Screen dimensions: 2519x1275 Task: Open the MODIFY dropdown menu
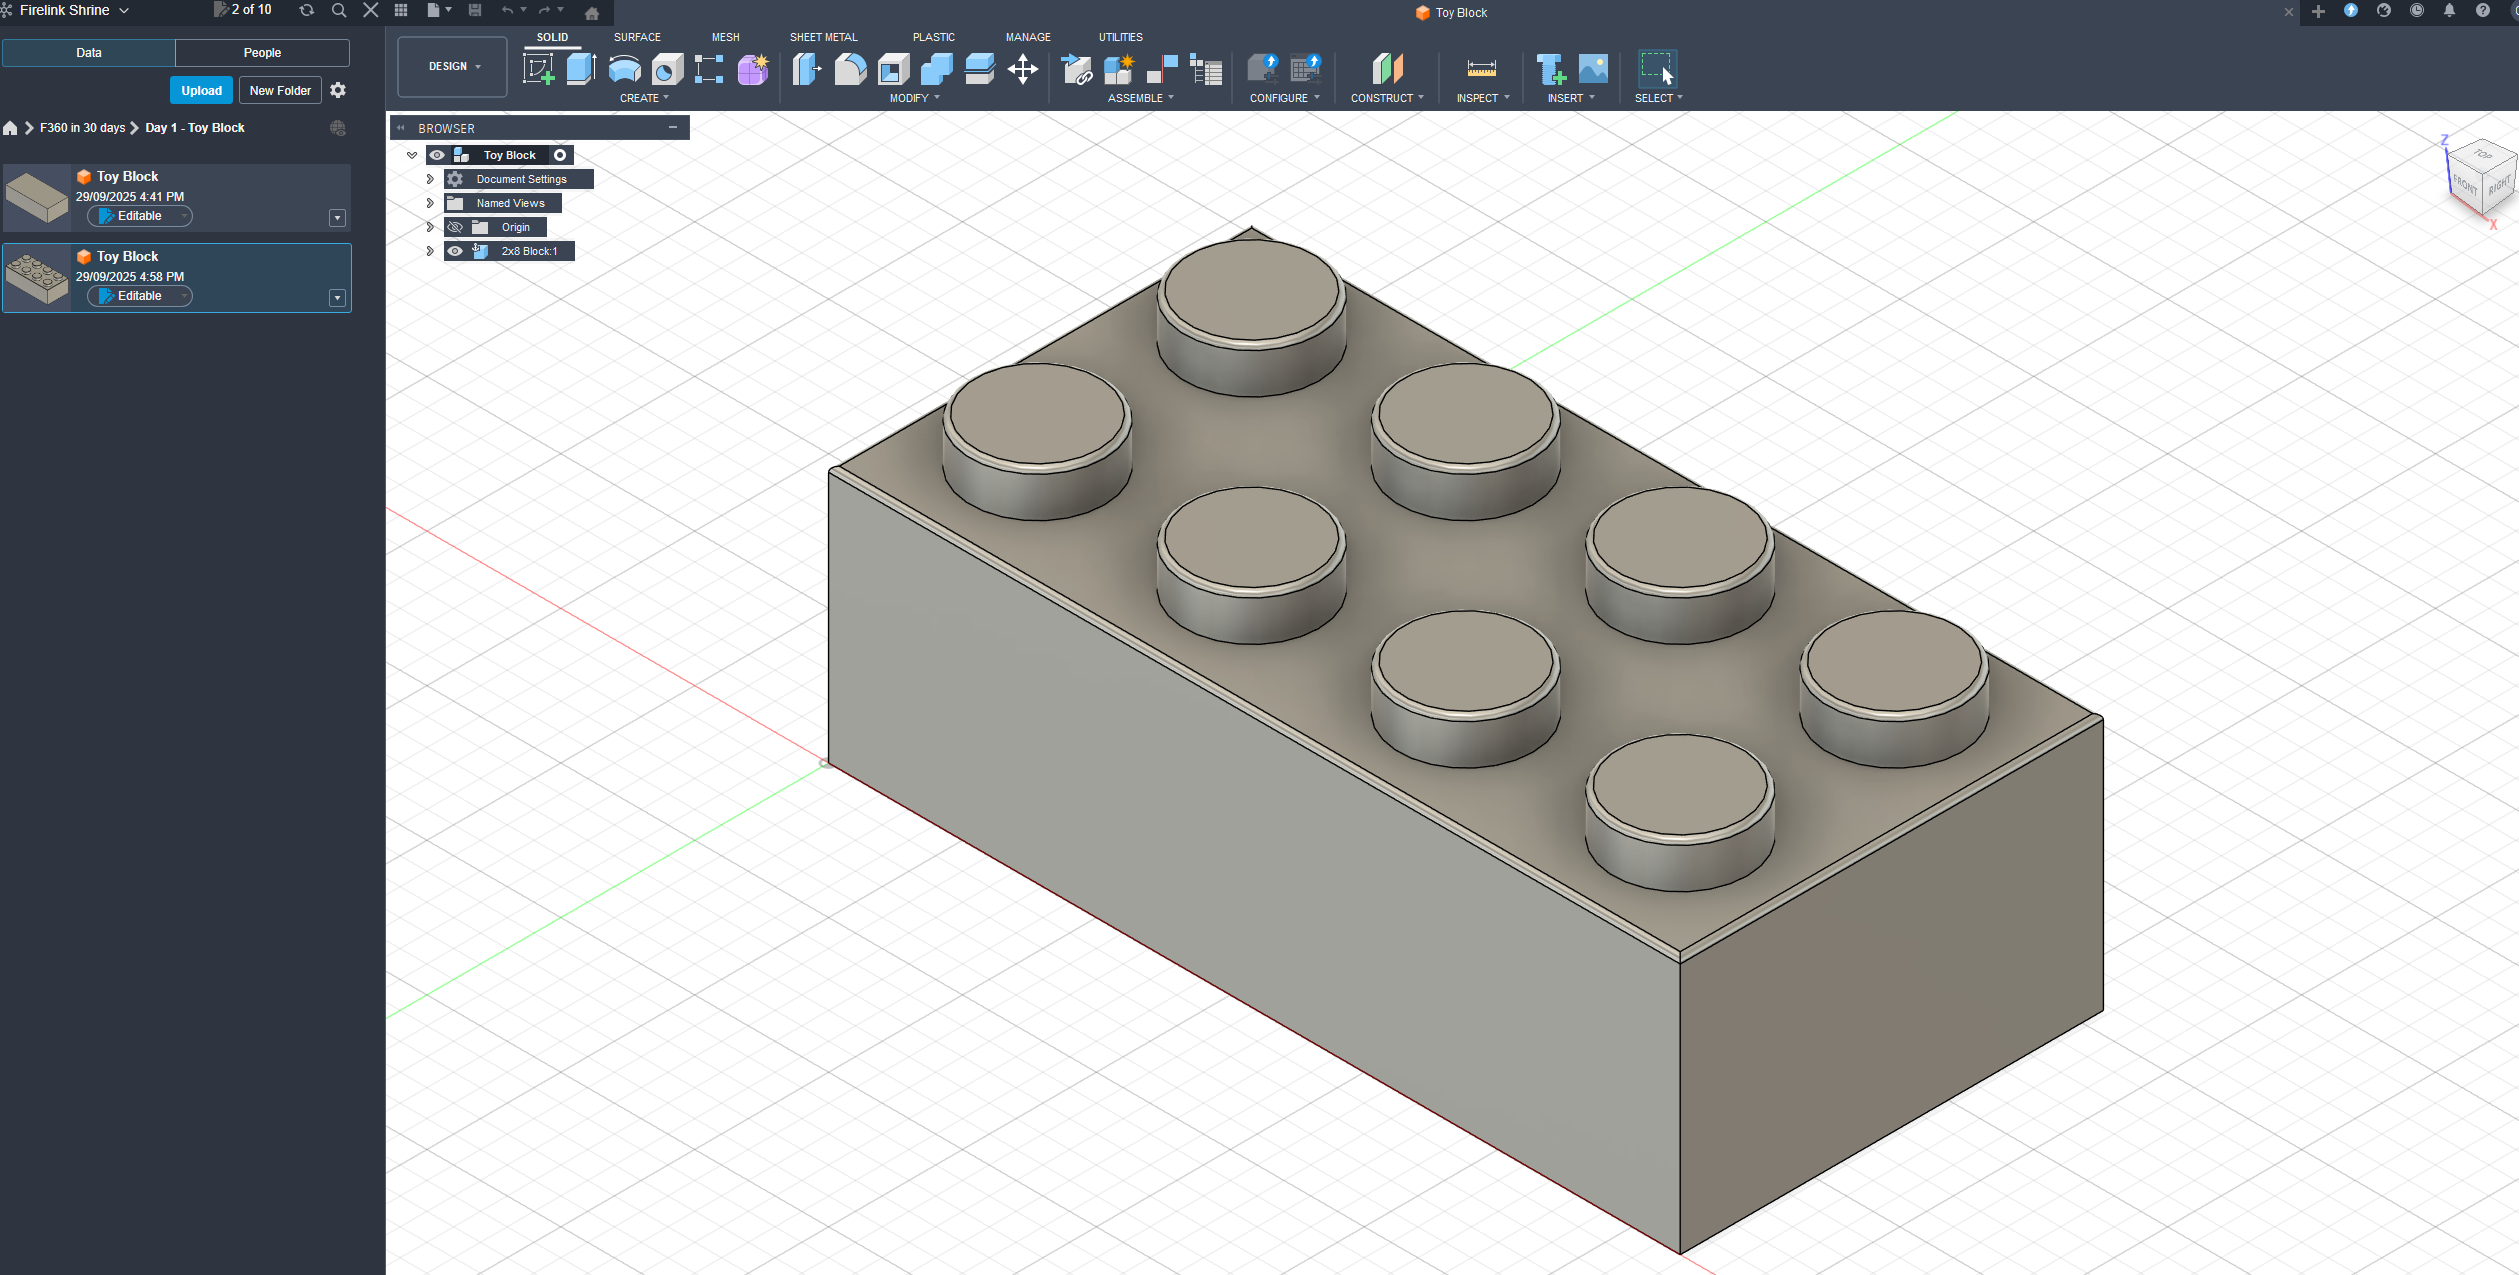[x=914, y=98]
